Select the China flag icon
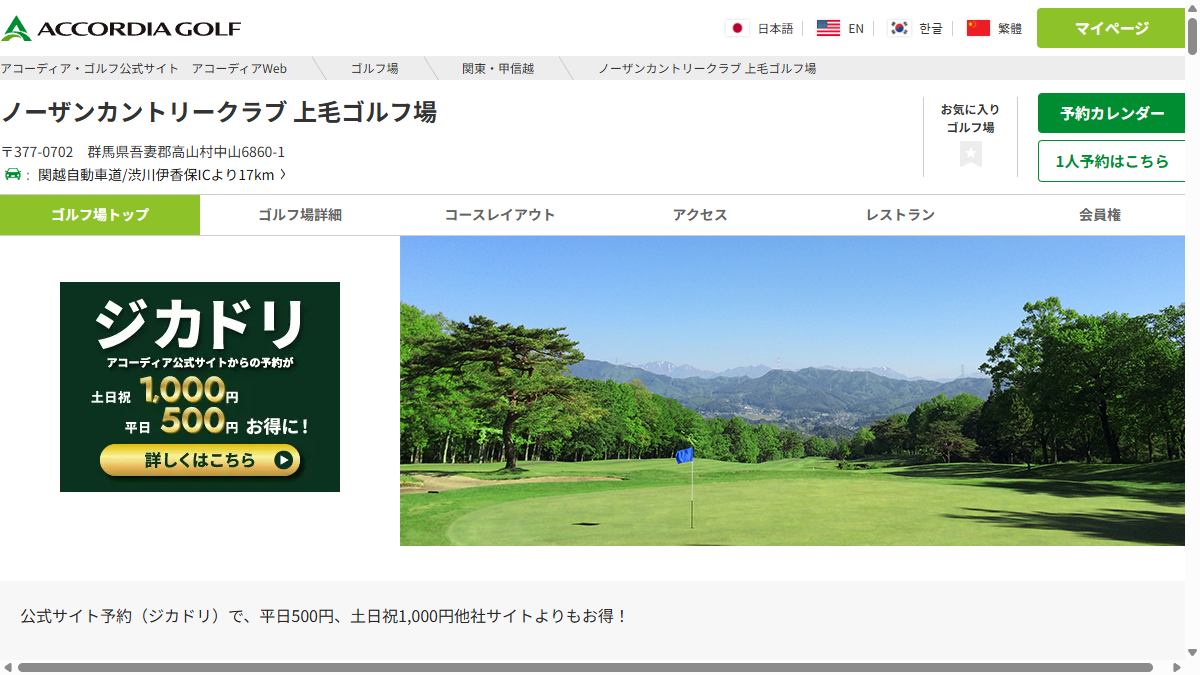The width and height of the screenshot is (1200, 675). 978,28
